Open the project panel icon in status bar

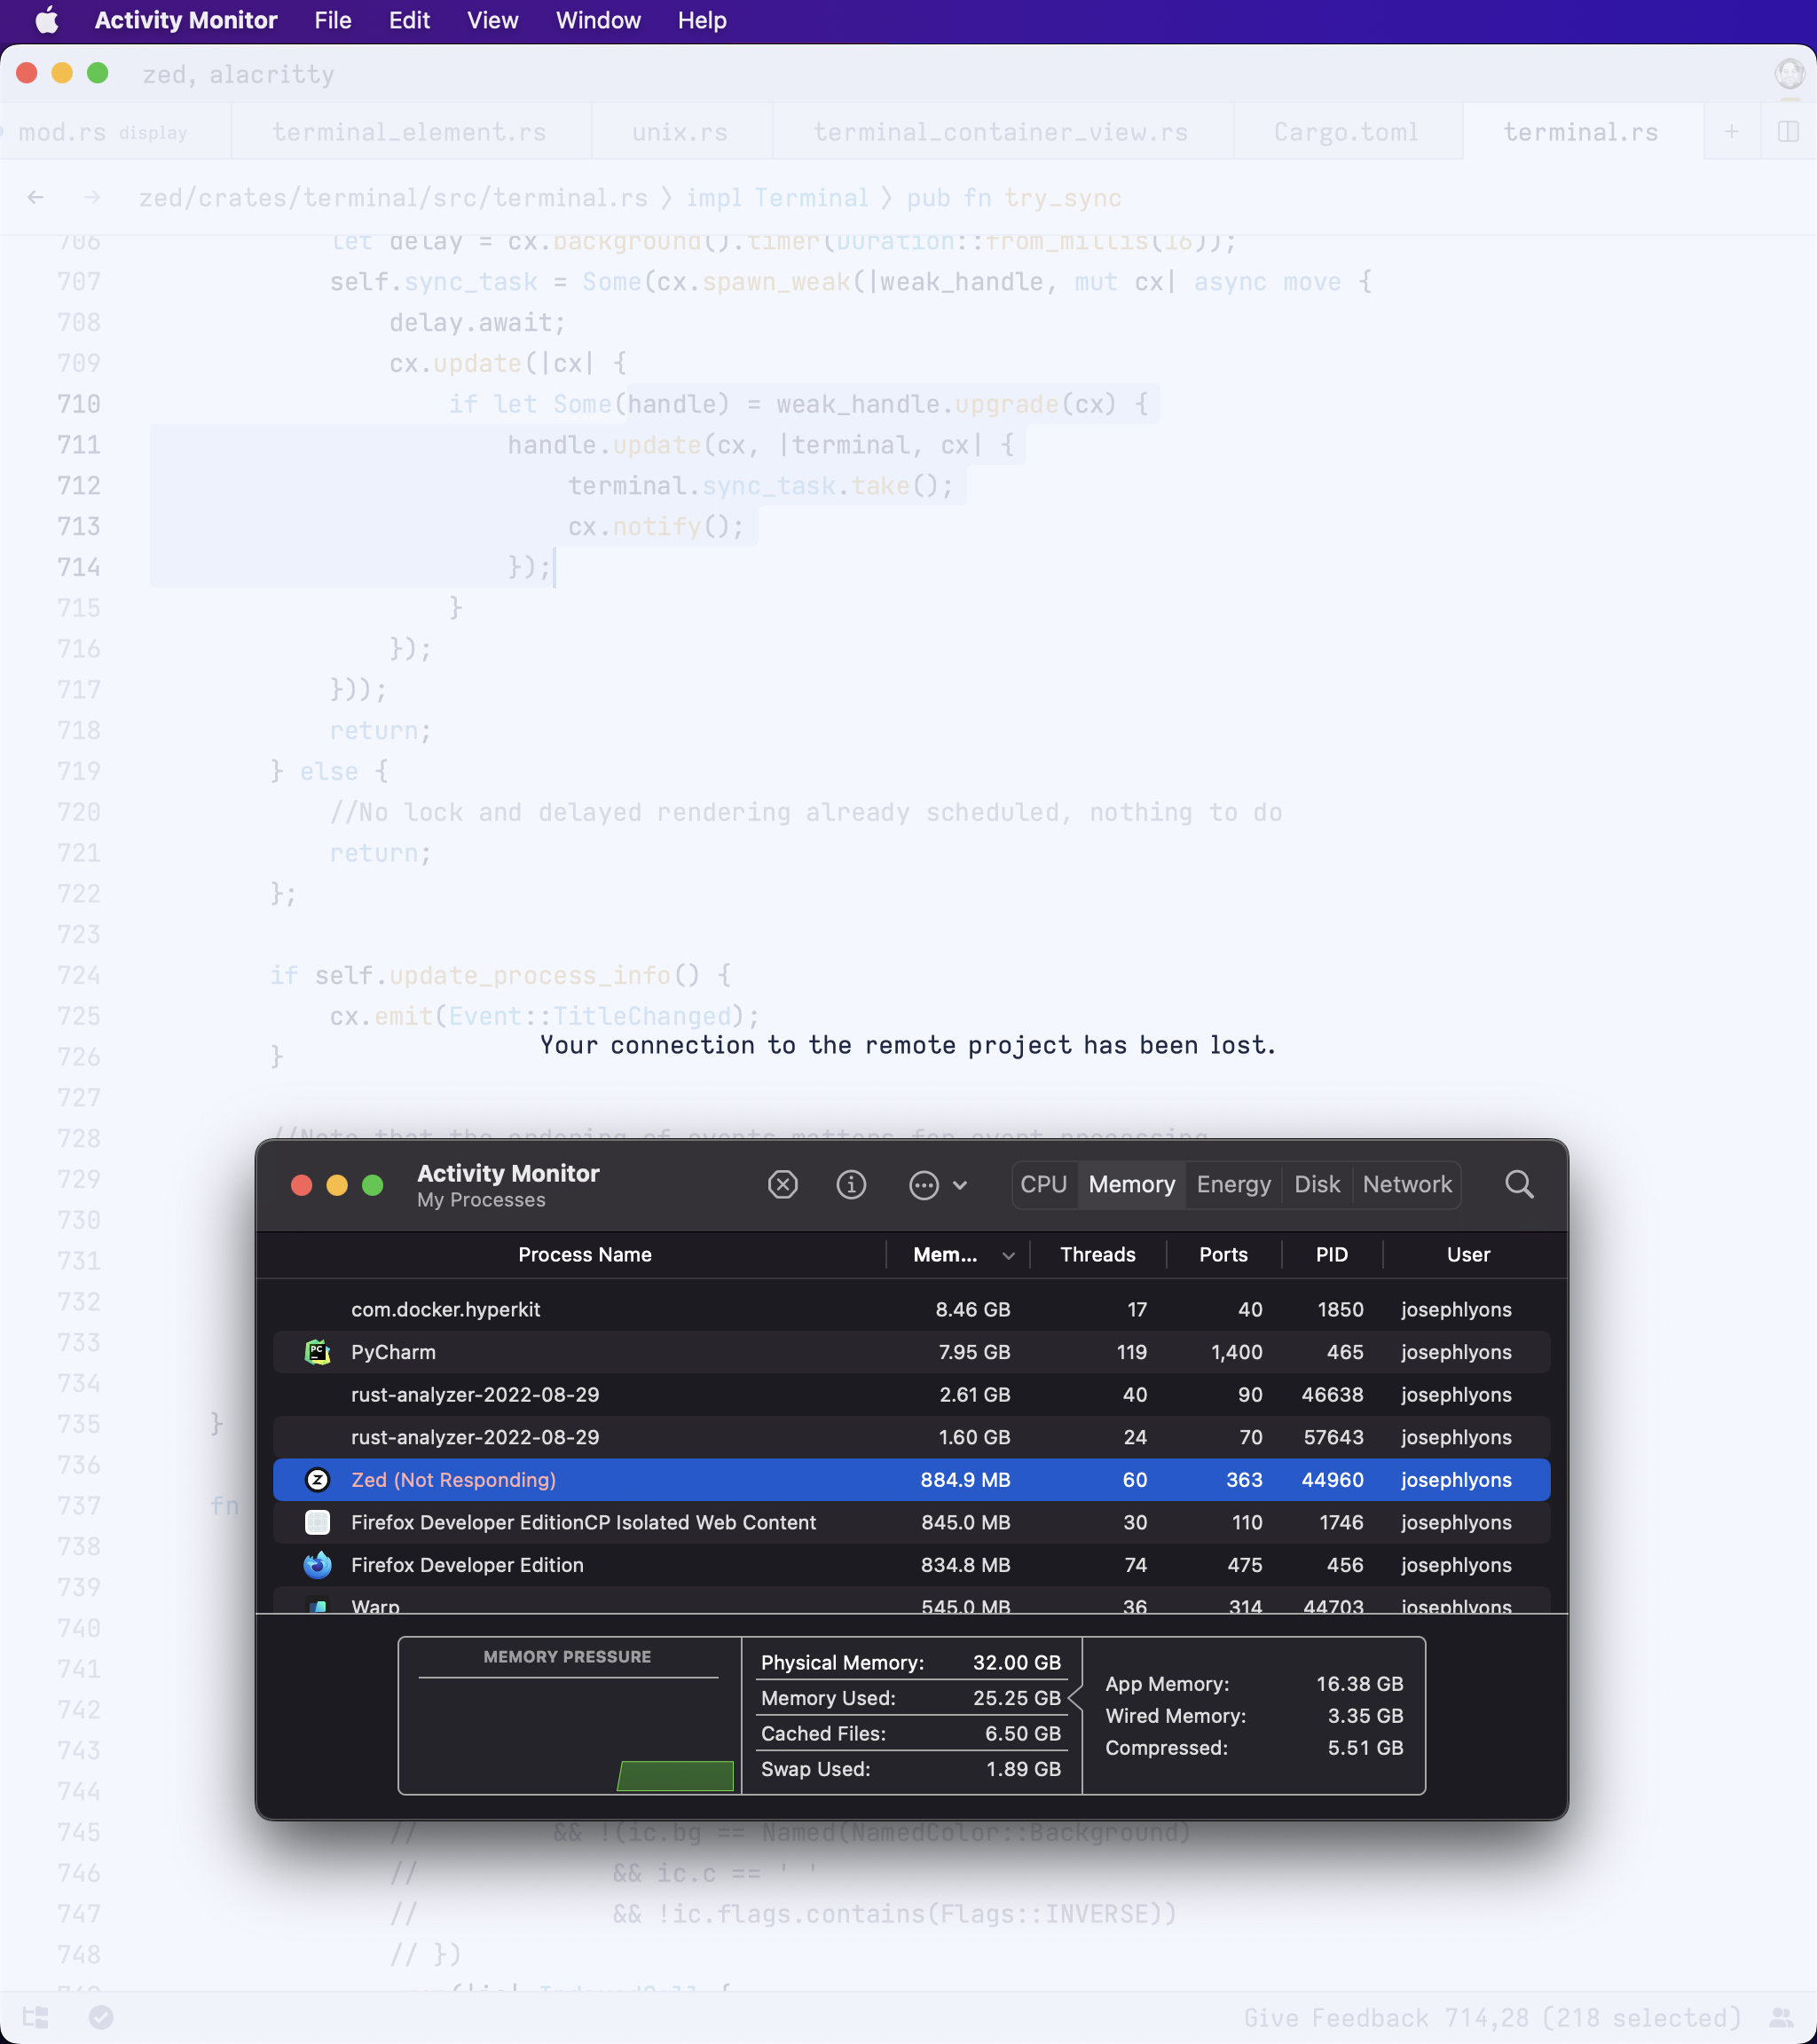click(x=36, y=2017)
